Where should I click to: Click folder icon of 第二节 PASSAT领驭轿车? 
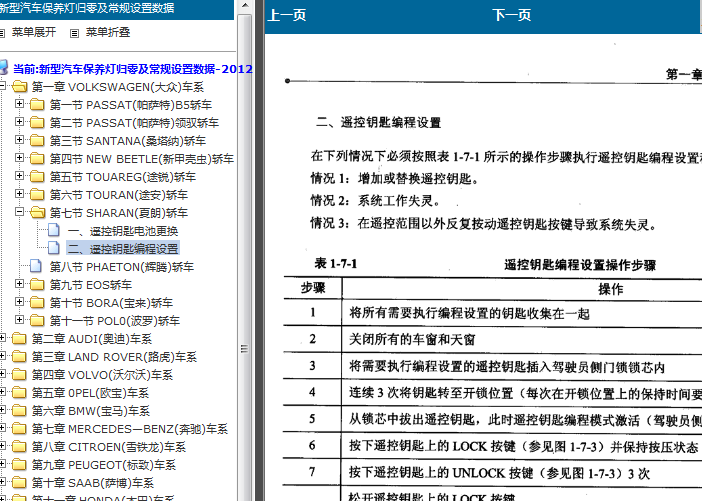(37, 122)
